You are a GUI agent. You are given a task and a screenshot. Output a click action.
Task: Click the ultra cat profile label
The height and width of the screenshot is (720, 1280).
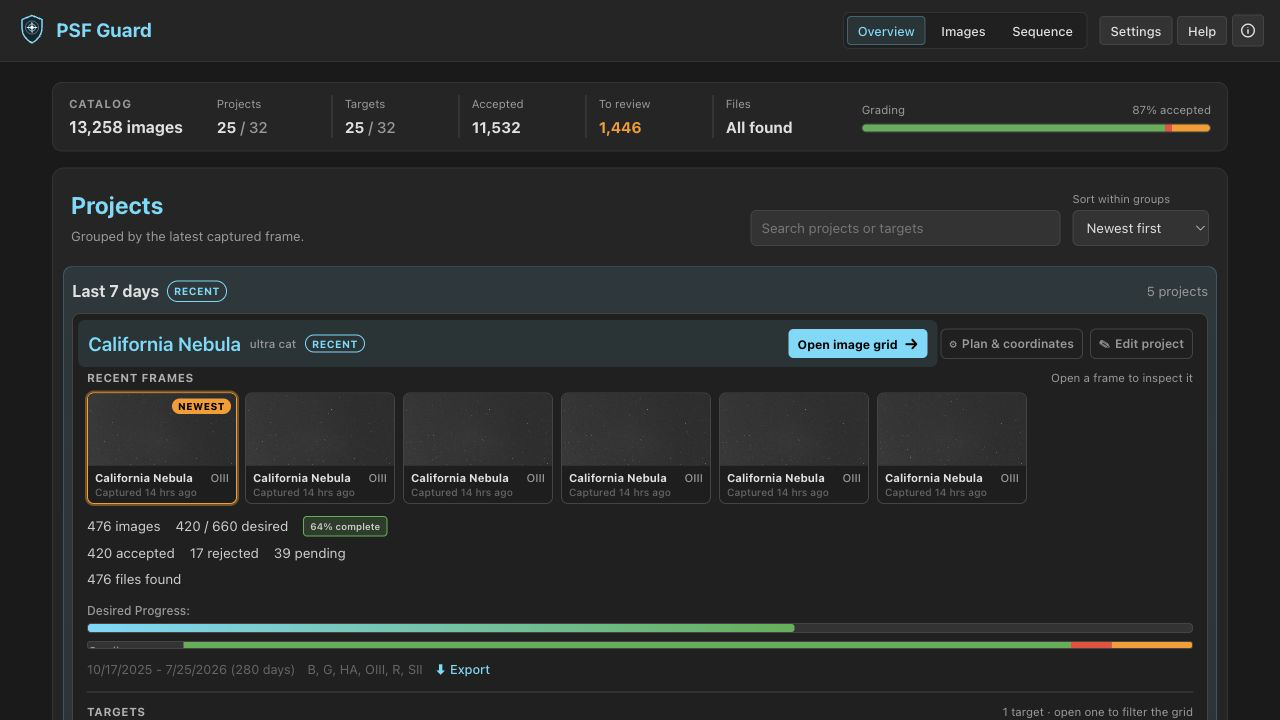click(273, 344)
